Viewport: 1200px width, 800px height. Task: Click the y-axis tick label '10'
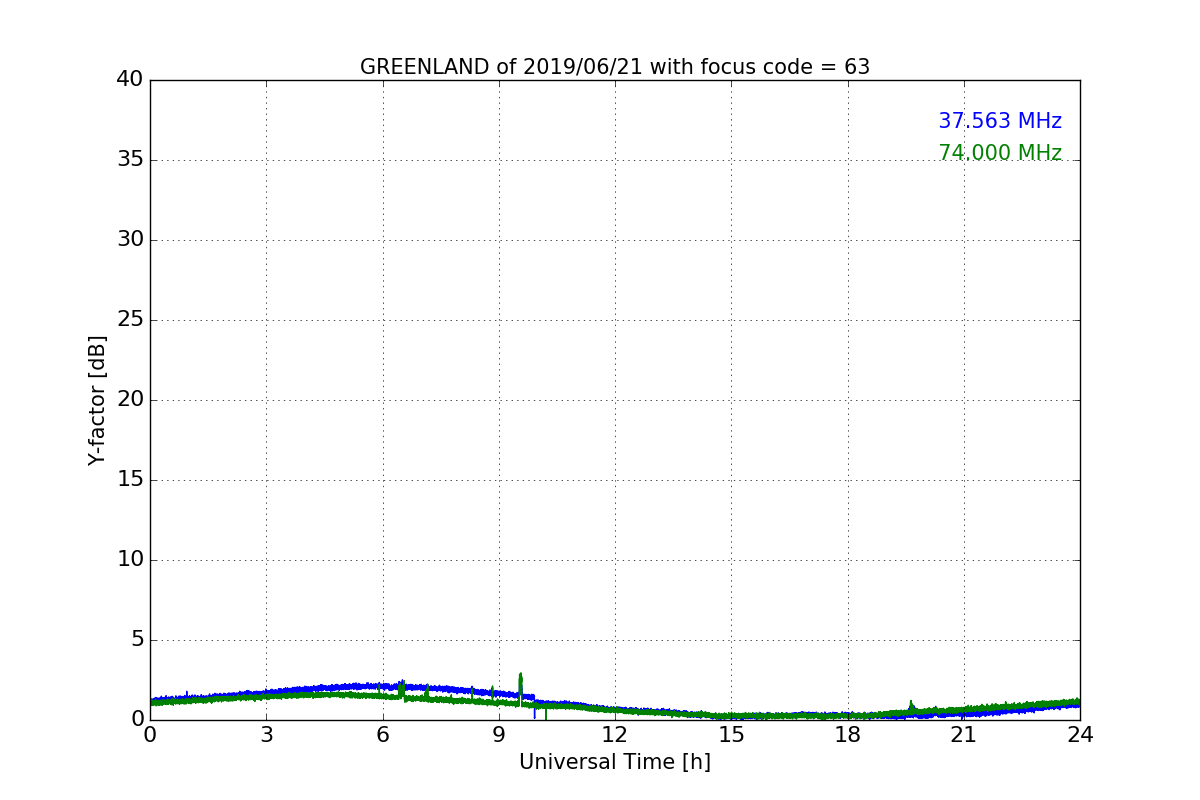click(x=130, y=560)
